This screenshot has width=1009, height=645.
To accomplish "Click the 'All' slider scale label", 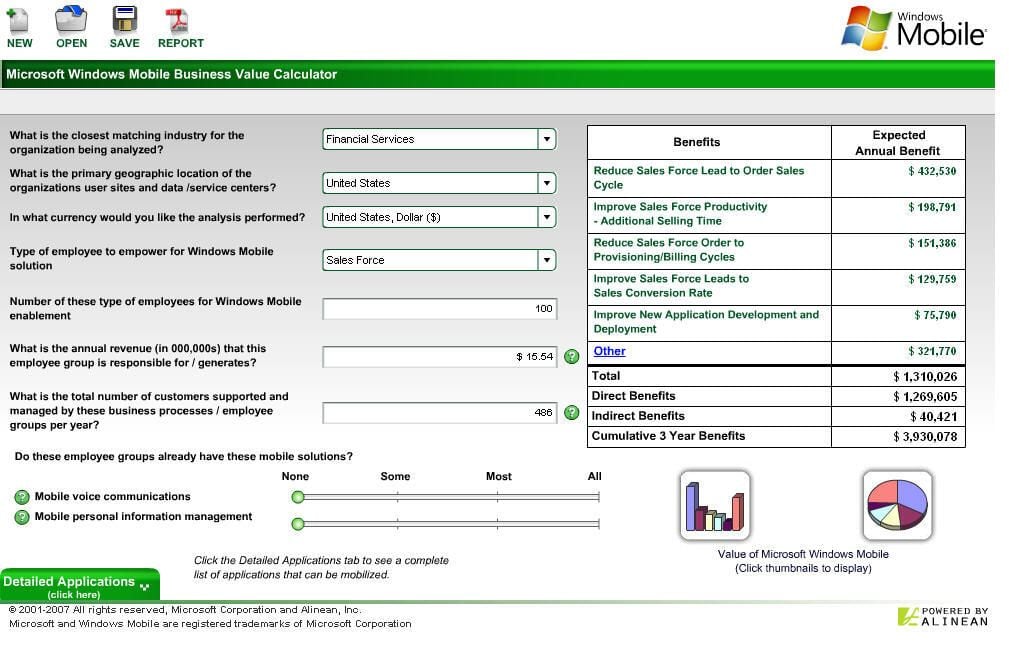I will [x=595, y=476].
